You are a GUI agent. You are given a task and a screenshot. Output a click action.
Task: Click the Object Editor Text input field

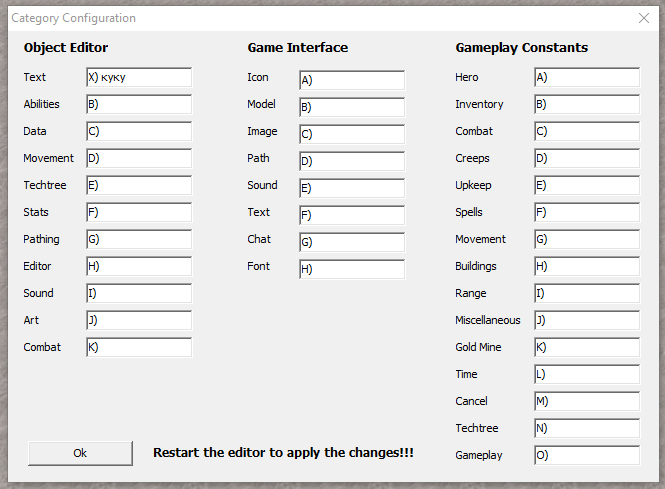(139, 78)
